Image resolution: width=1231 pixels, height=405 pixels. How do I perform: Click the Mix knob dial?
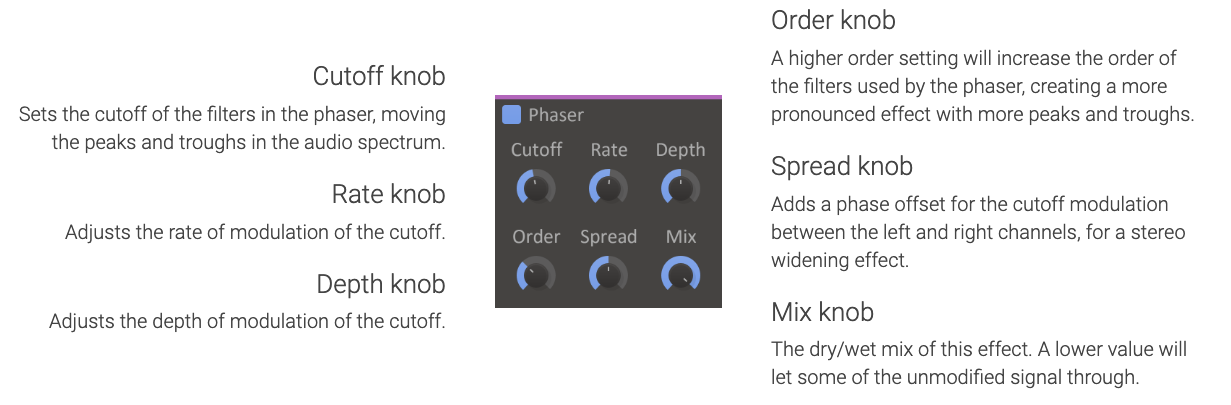click(x=680, y=274)
